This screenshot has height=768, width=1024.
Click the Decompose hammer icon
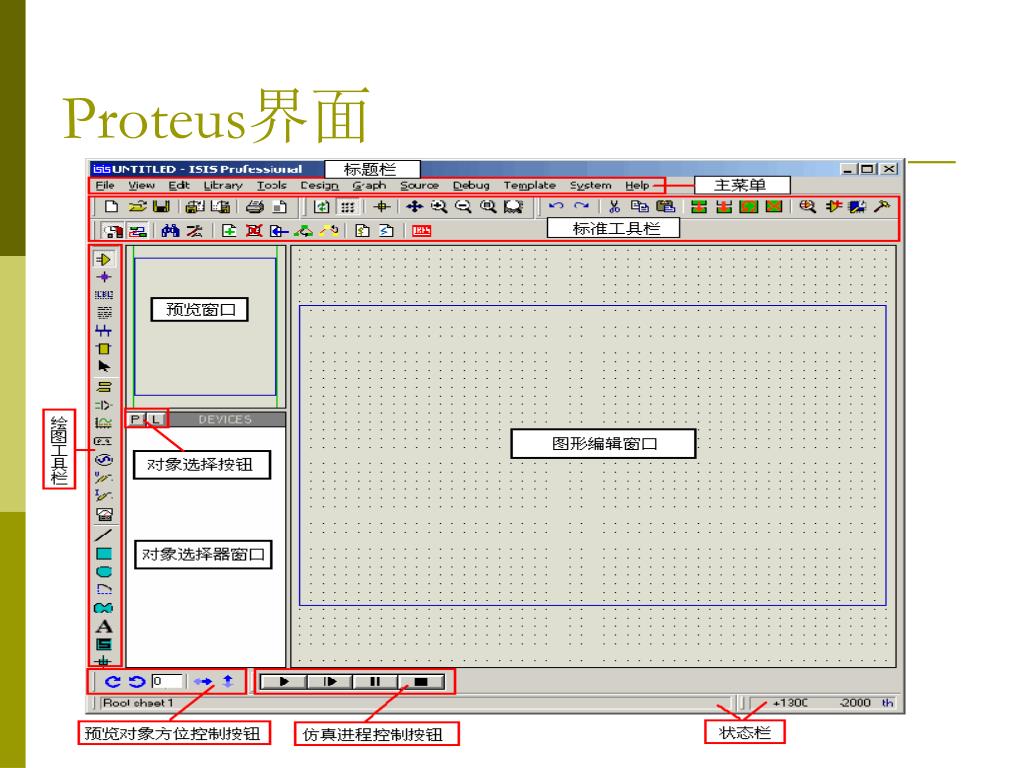882,207
